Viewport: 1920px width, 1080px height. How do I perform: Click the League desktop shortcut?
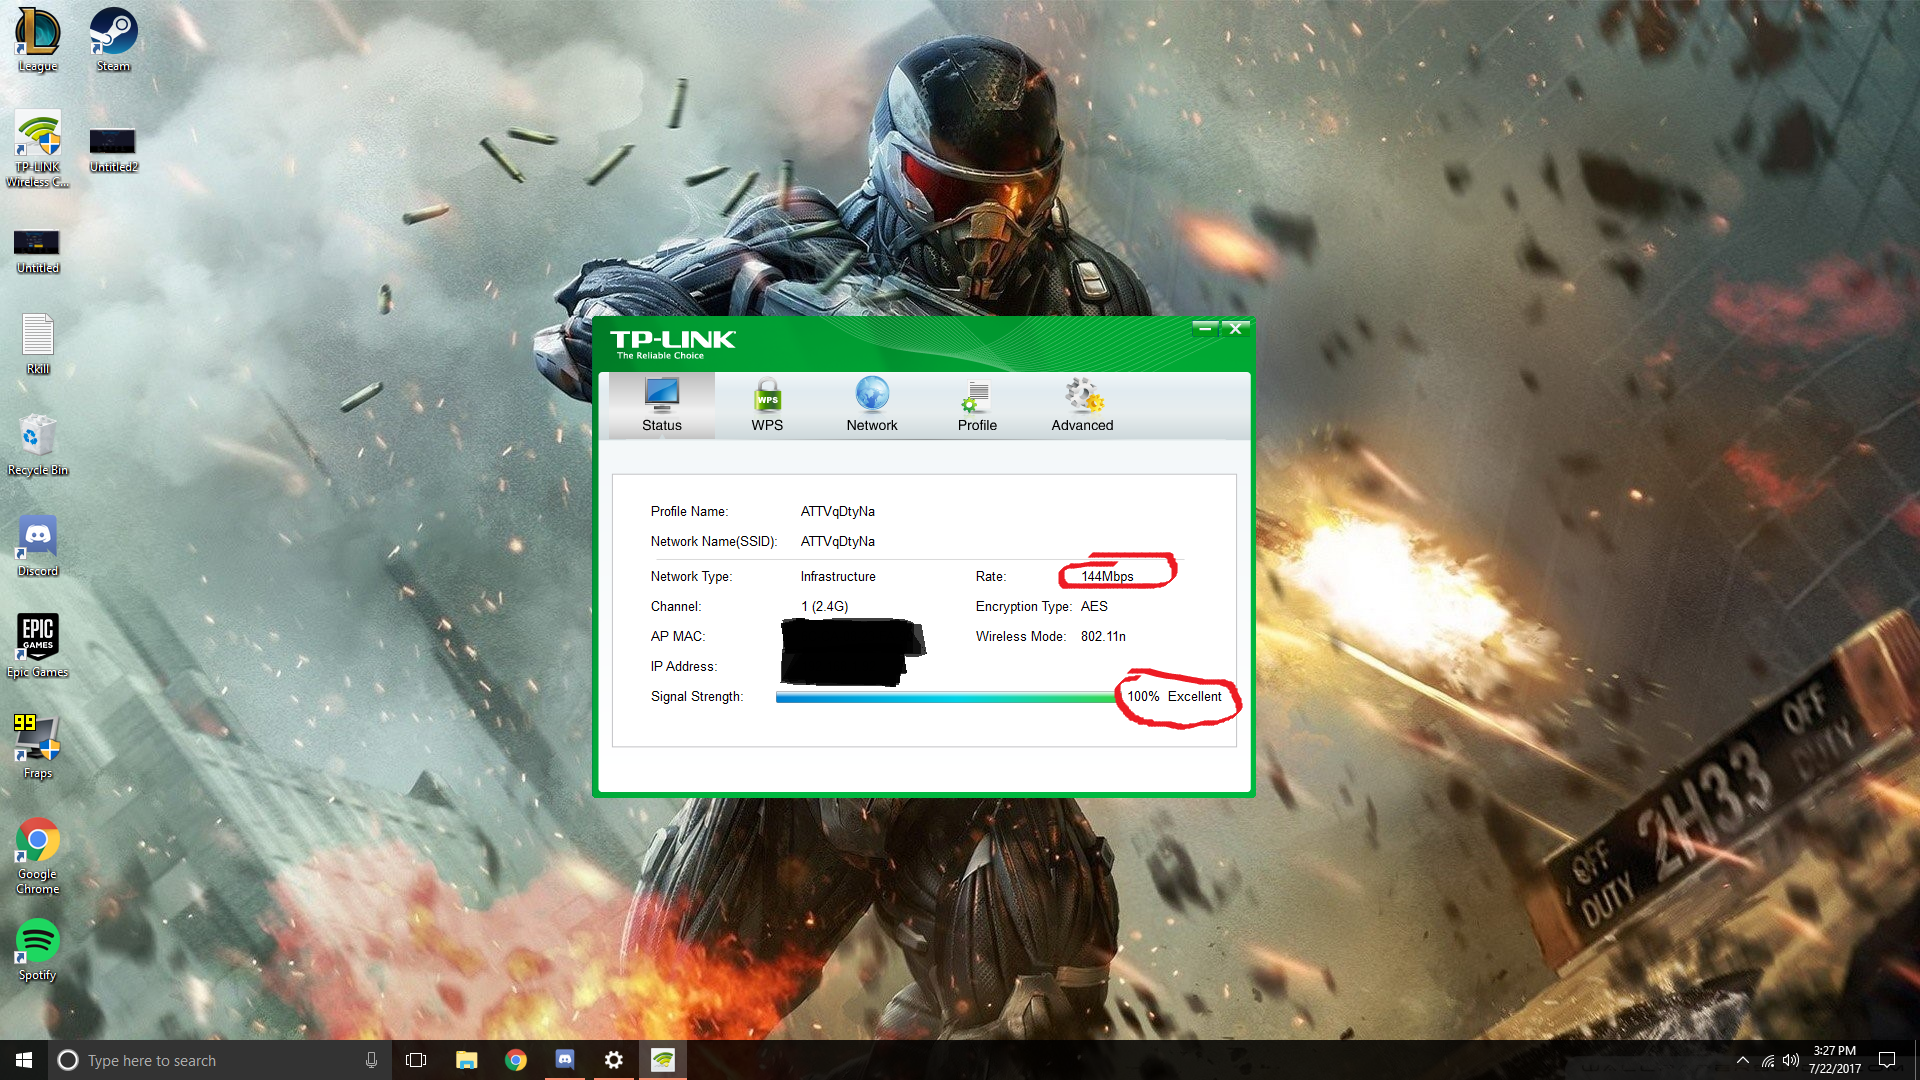[38, 41]
